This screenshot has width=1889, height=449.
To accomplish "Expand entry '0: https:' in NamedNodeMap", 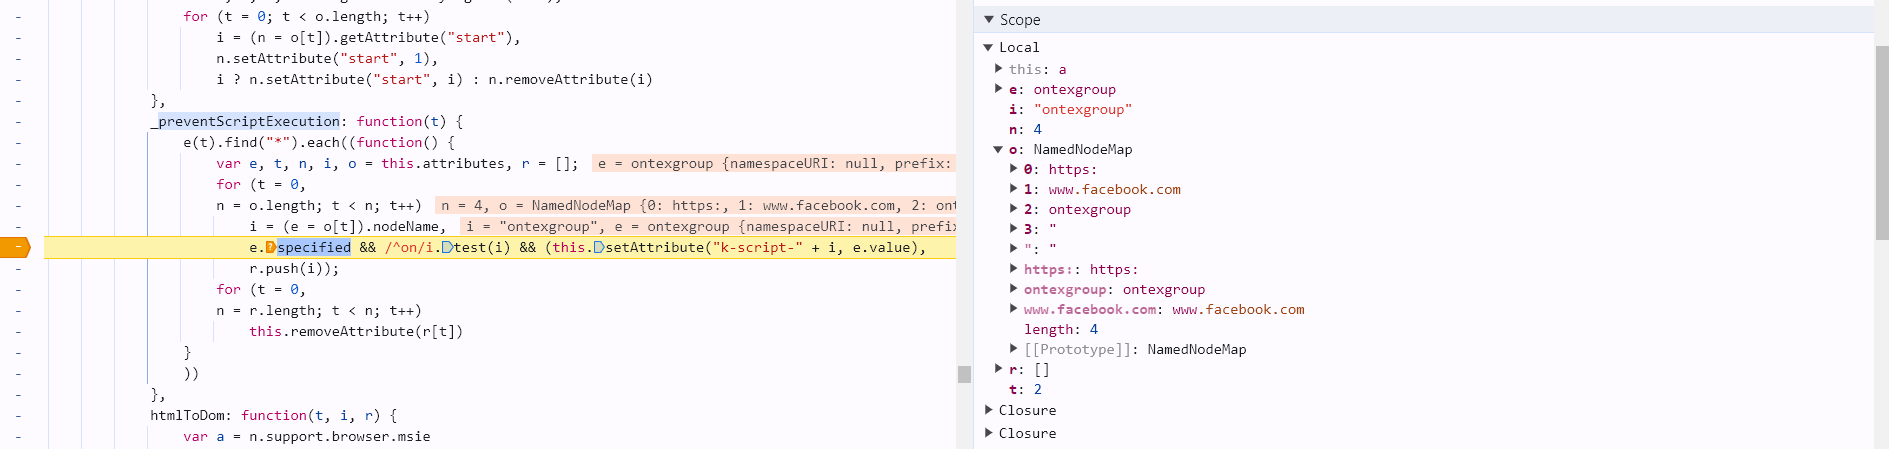I will pos(1013,169).
